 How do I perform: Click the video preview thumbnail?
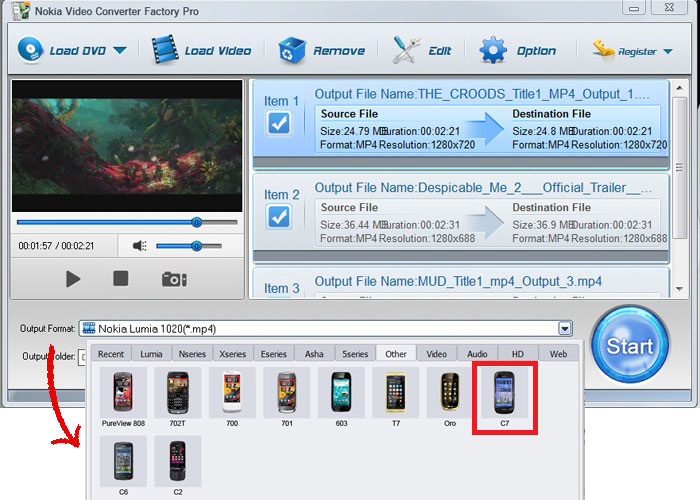pyautogui.click(x=127, y=146)
